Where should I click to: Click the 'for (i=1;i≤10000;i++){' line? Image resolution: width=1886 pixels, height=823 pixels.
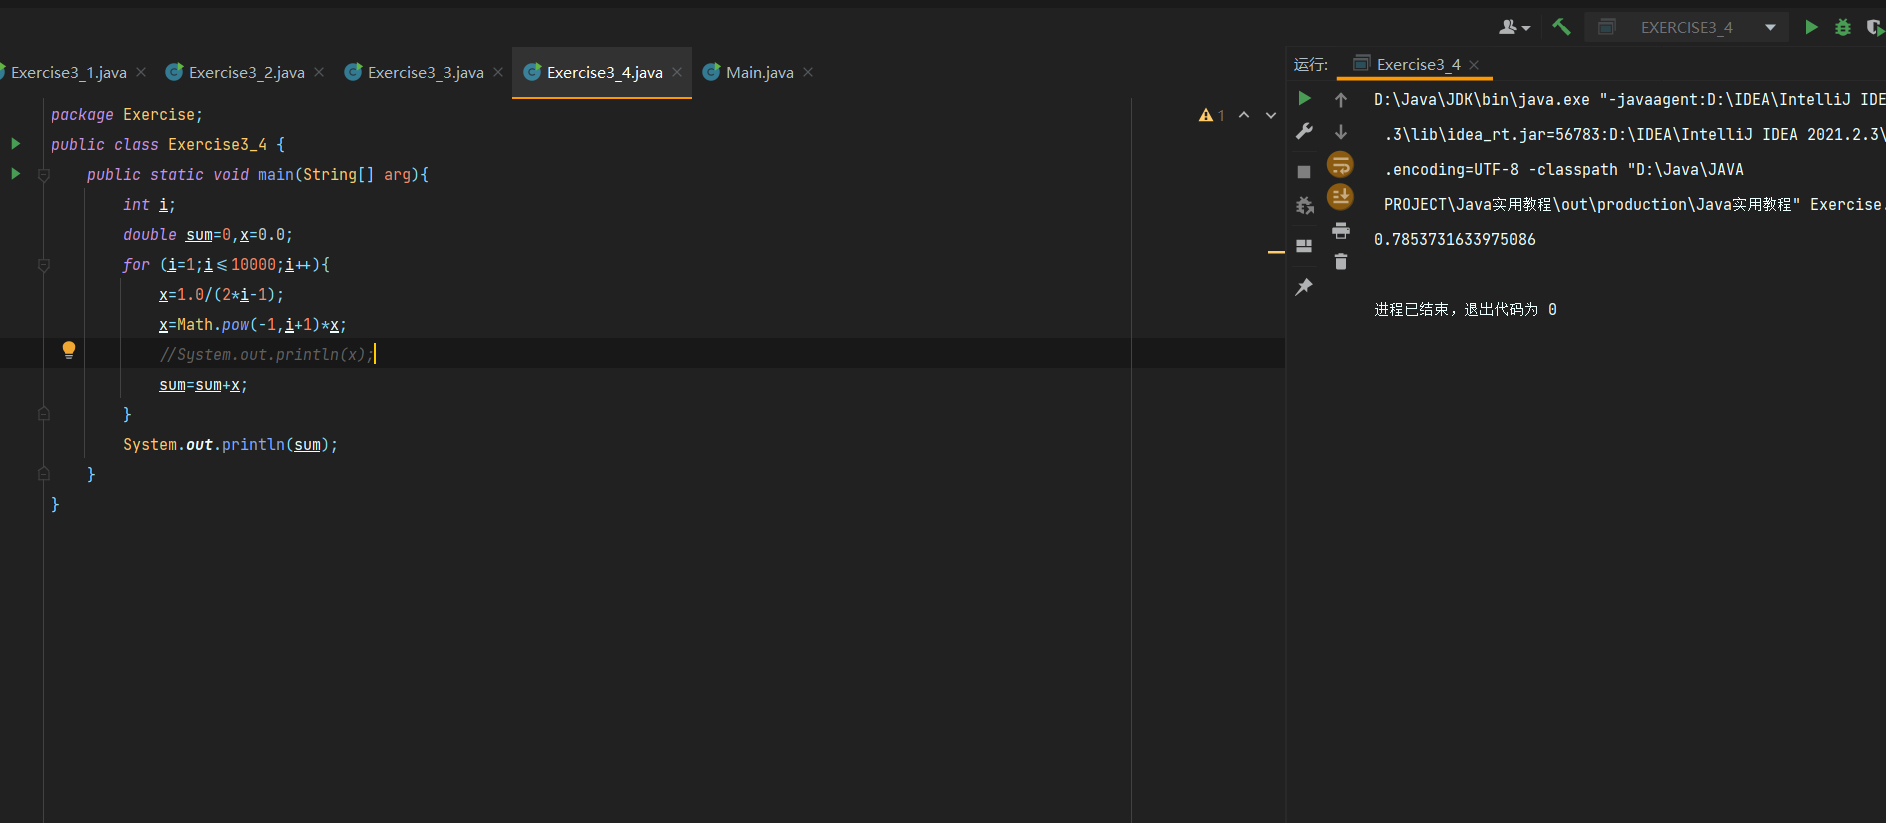coord(226,265)
